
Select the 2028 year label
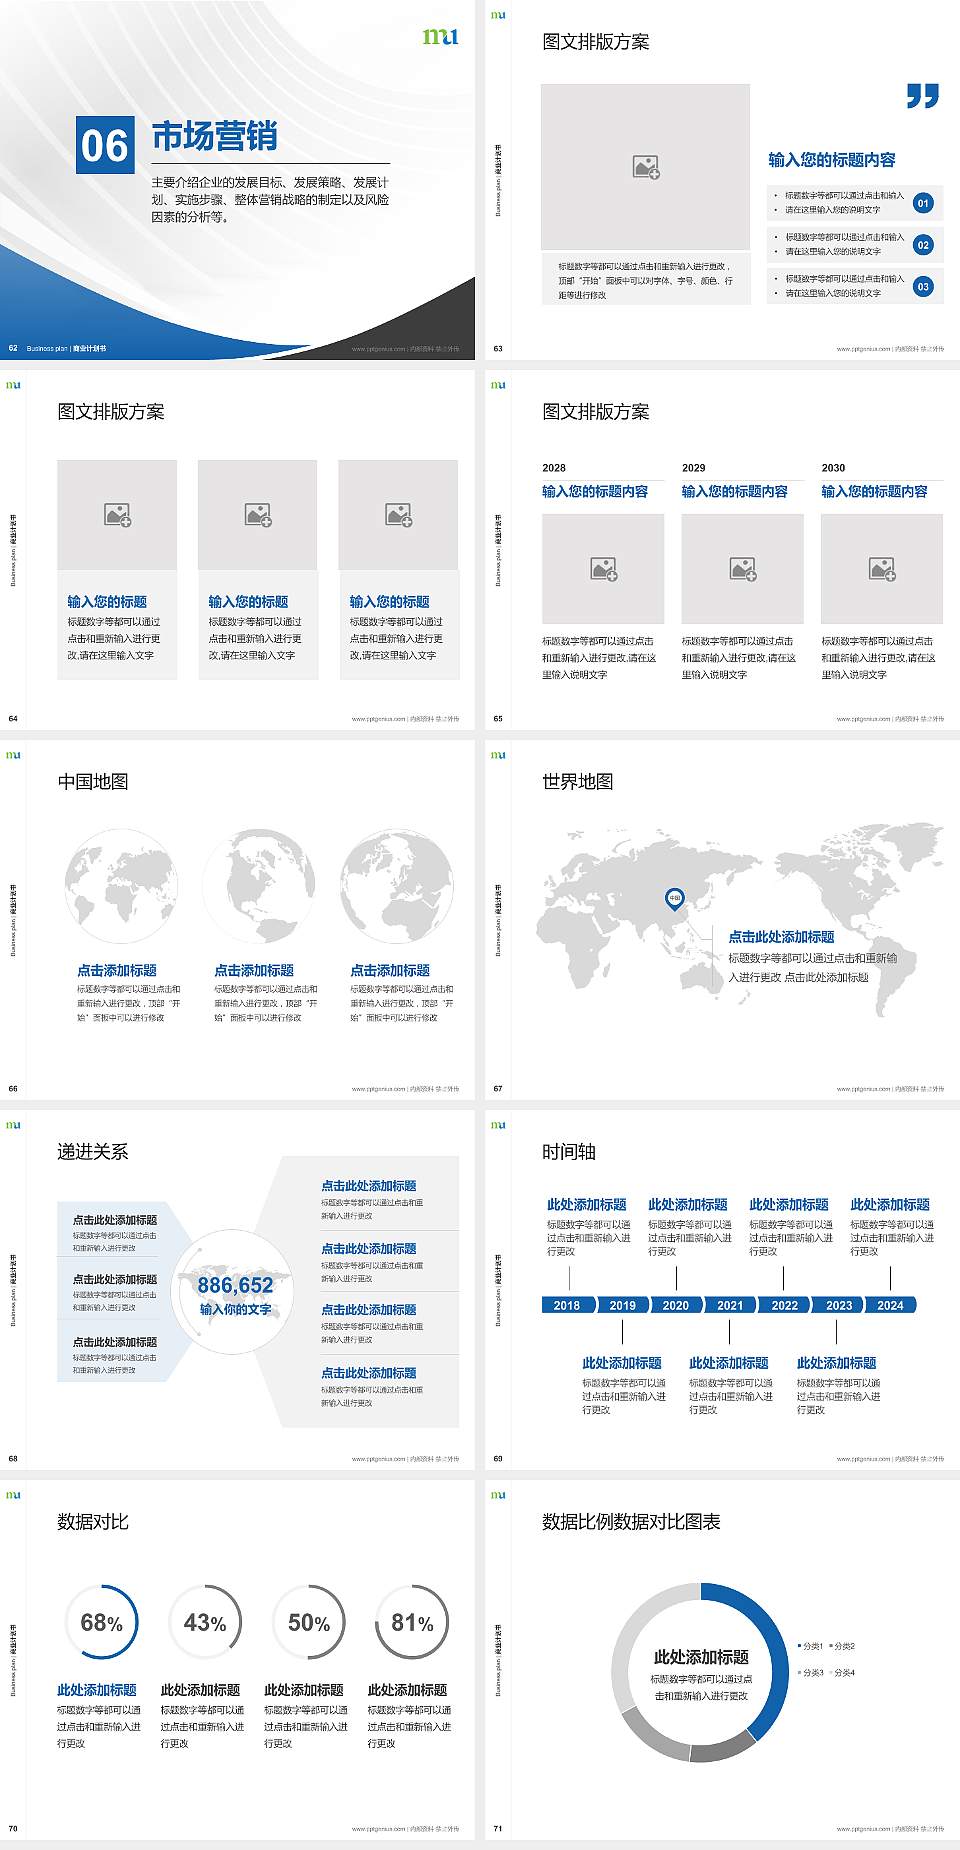pos(554,467)
